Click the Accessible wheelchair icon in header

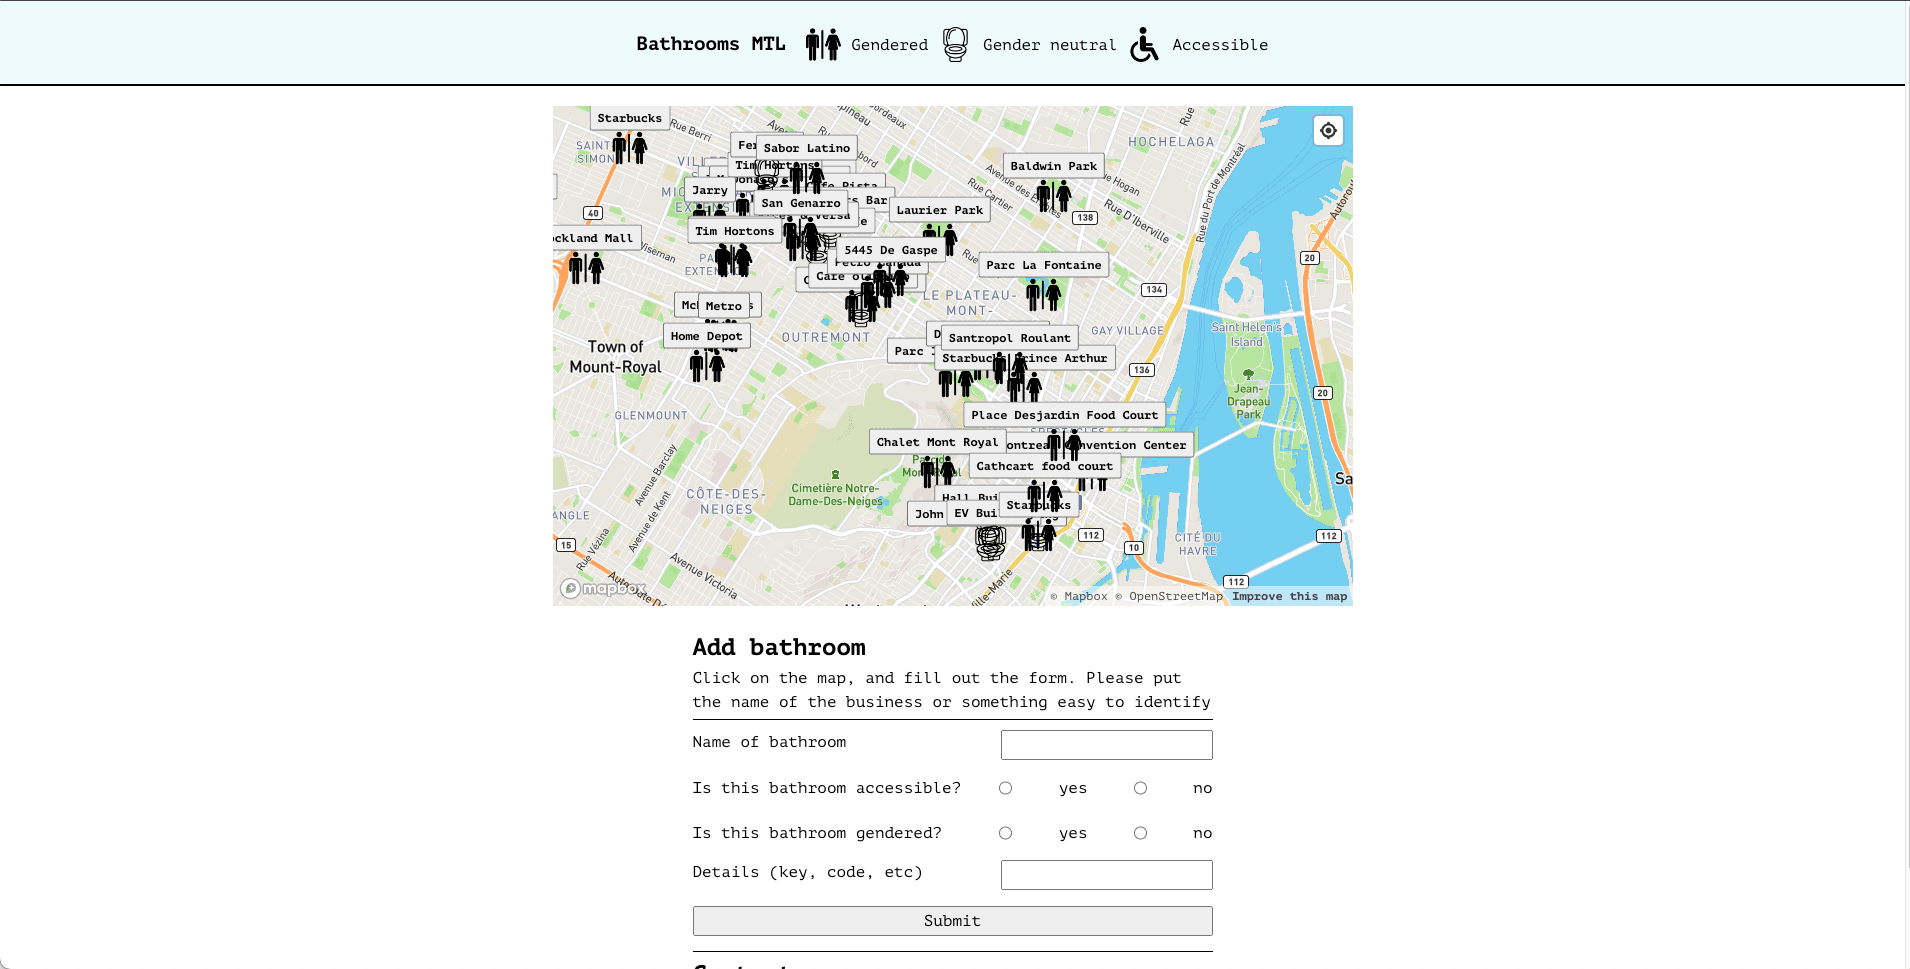pyautogui.click(x=1144, y=45)
